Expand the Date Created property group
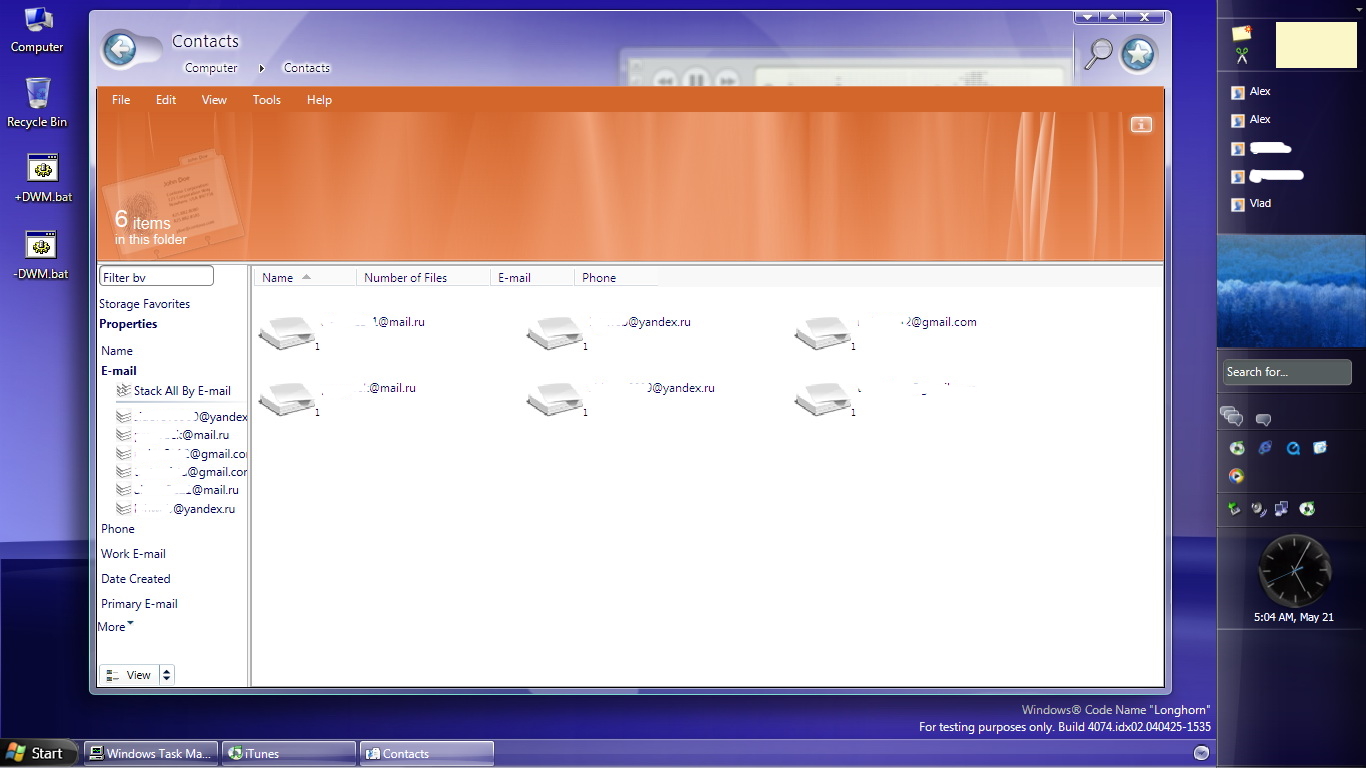This screenshot has width=1366, height=768. click(136, 579)
